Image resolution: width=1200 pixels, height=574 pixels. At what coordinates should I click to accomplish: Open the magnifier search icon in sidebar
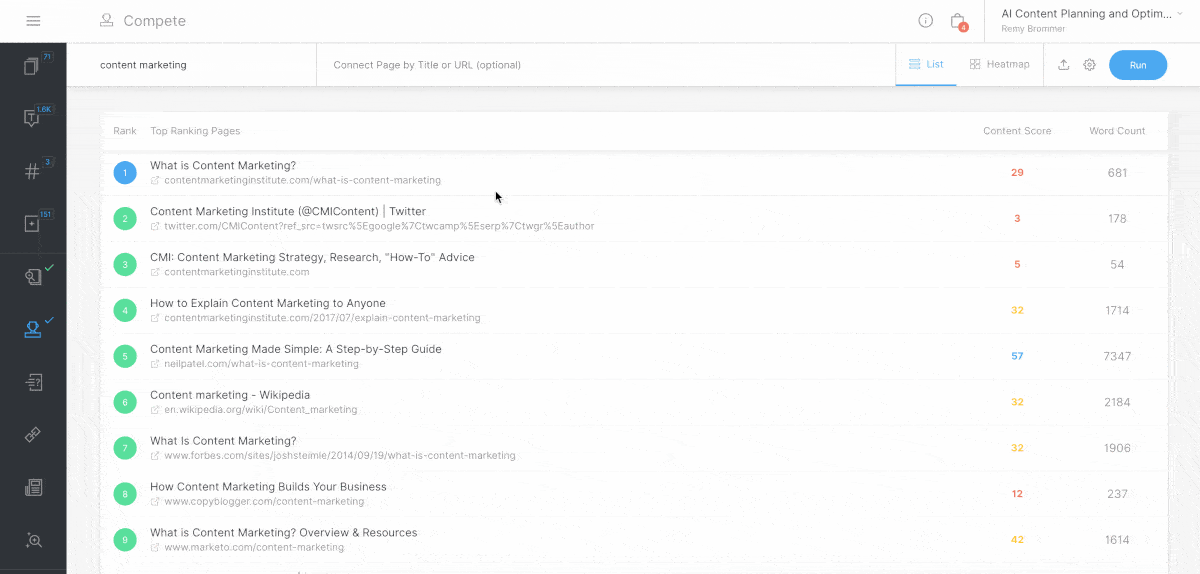(33, 540)
